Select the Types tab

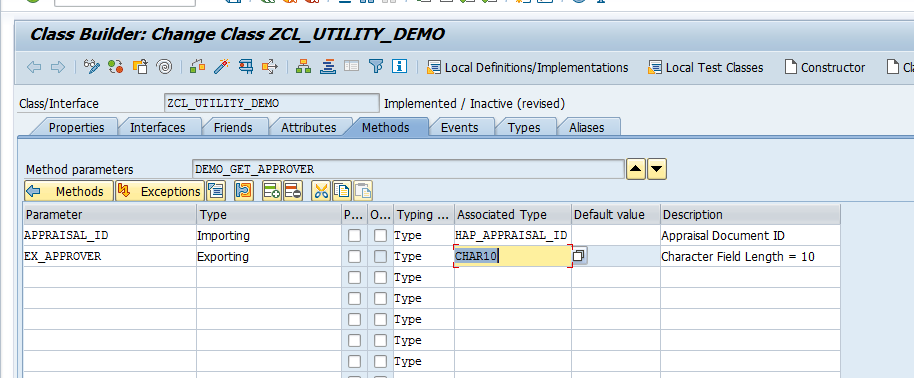click(524, 127)
